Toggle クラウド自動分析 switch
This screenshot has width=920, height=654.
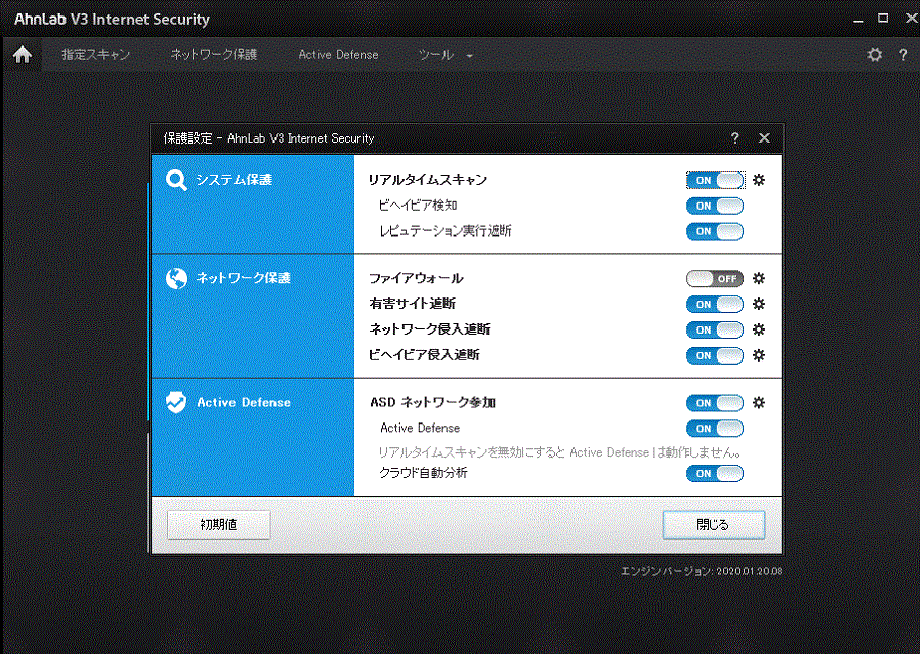[x=715, y=473]
